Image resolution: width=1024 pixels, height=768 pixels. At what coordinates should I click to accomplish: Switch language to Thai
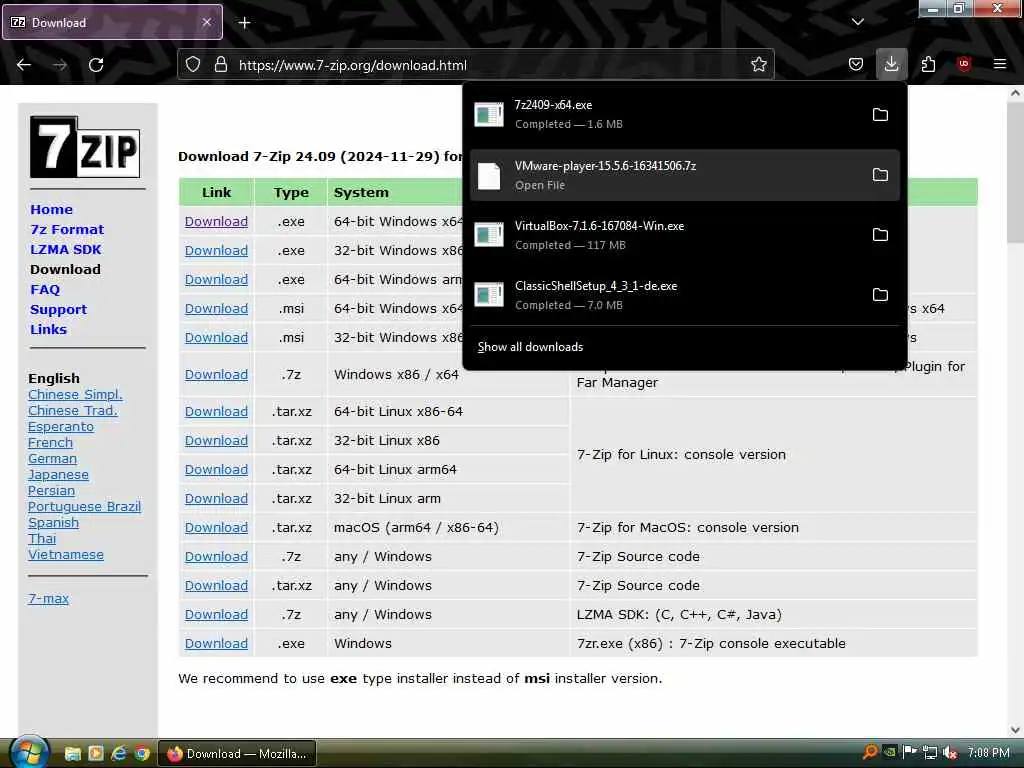[x=42, y=539]
